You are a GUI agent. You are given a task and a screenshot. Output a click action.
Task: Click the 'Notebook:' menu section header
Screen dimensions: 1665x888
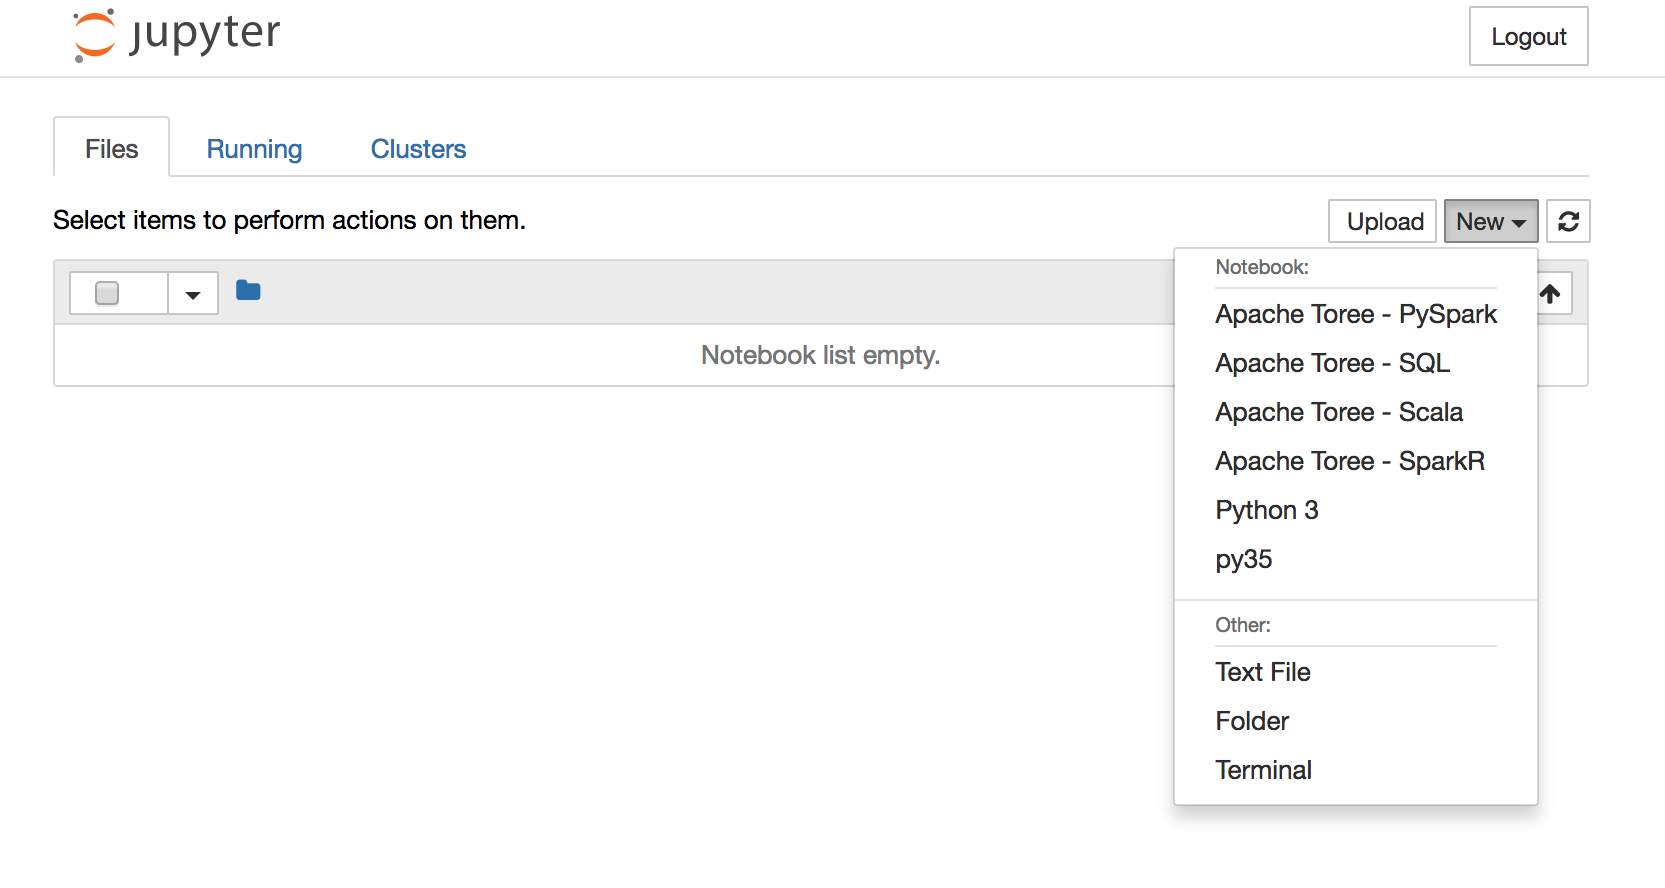(x=1262, y=267)
